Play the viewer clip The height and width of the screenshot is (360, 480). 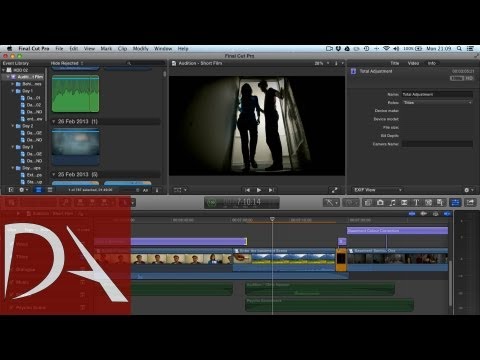point(259,190)
